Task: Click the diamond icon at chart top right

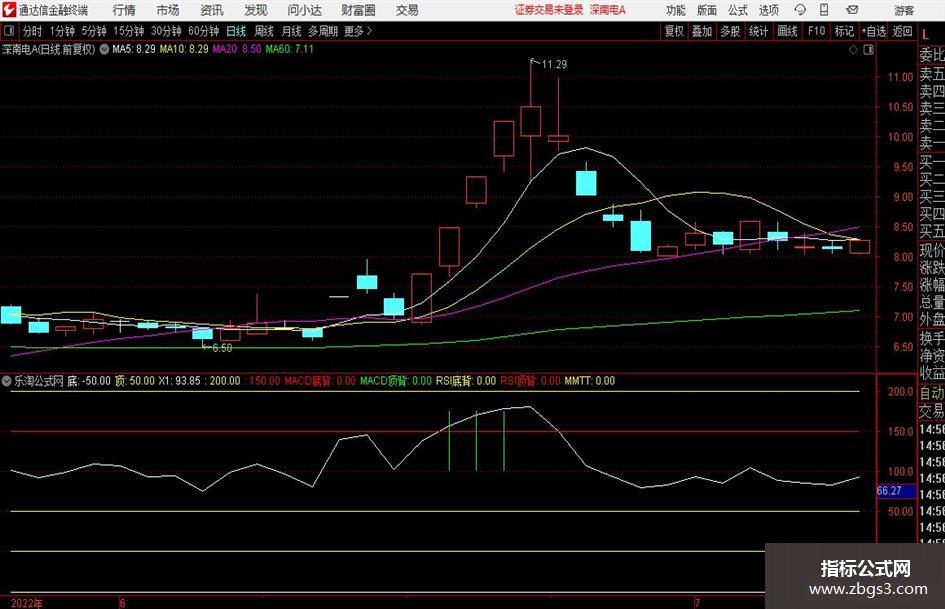Action: (x=853, y=50)
